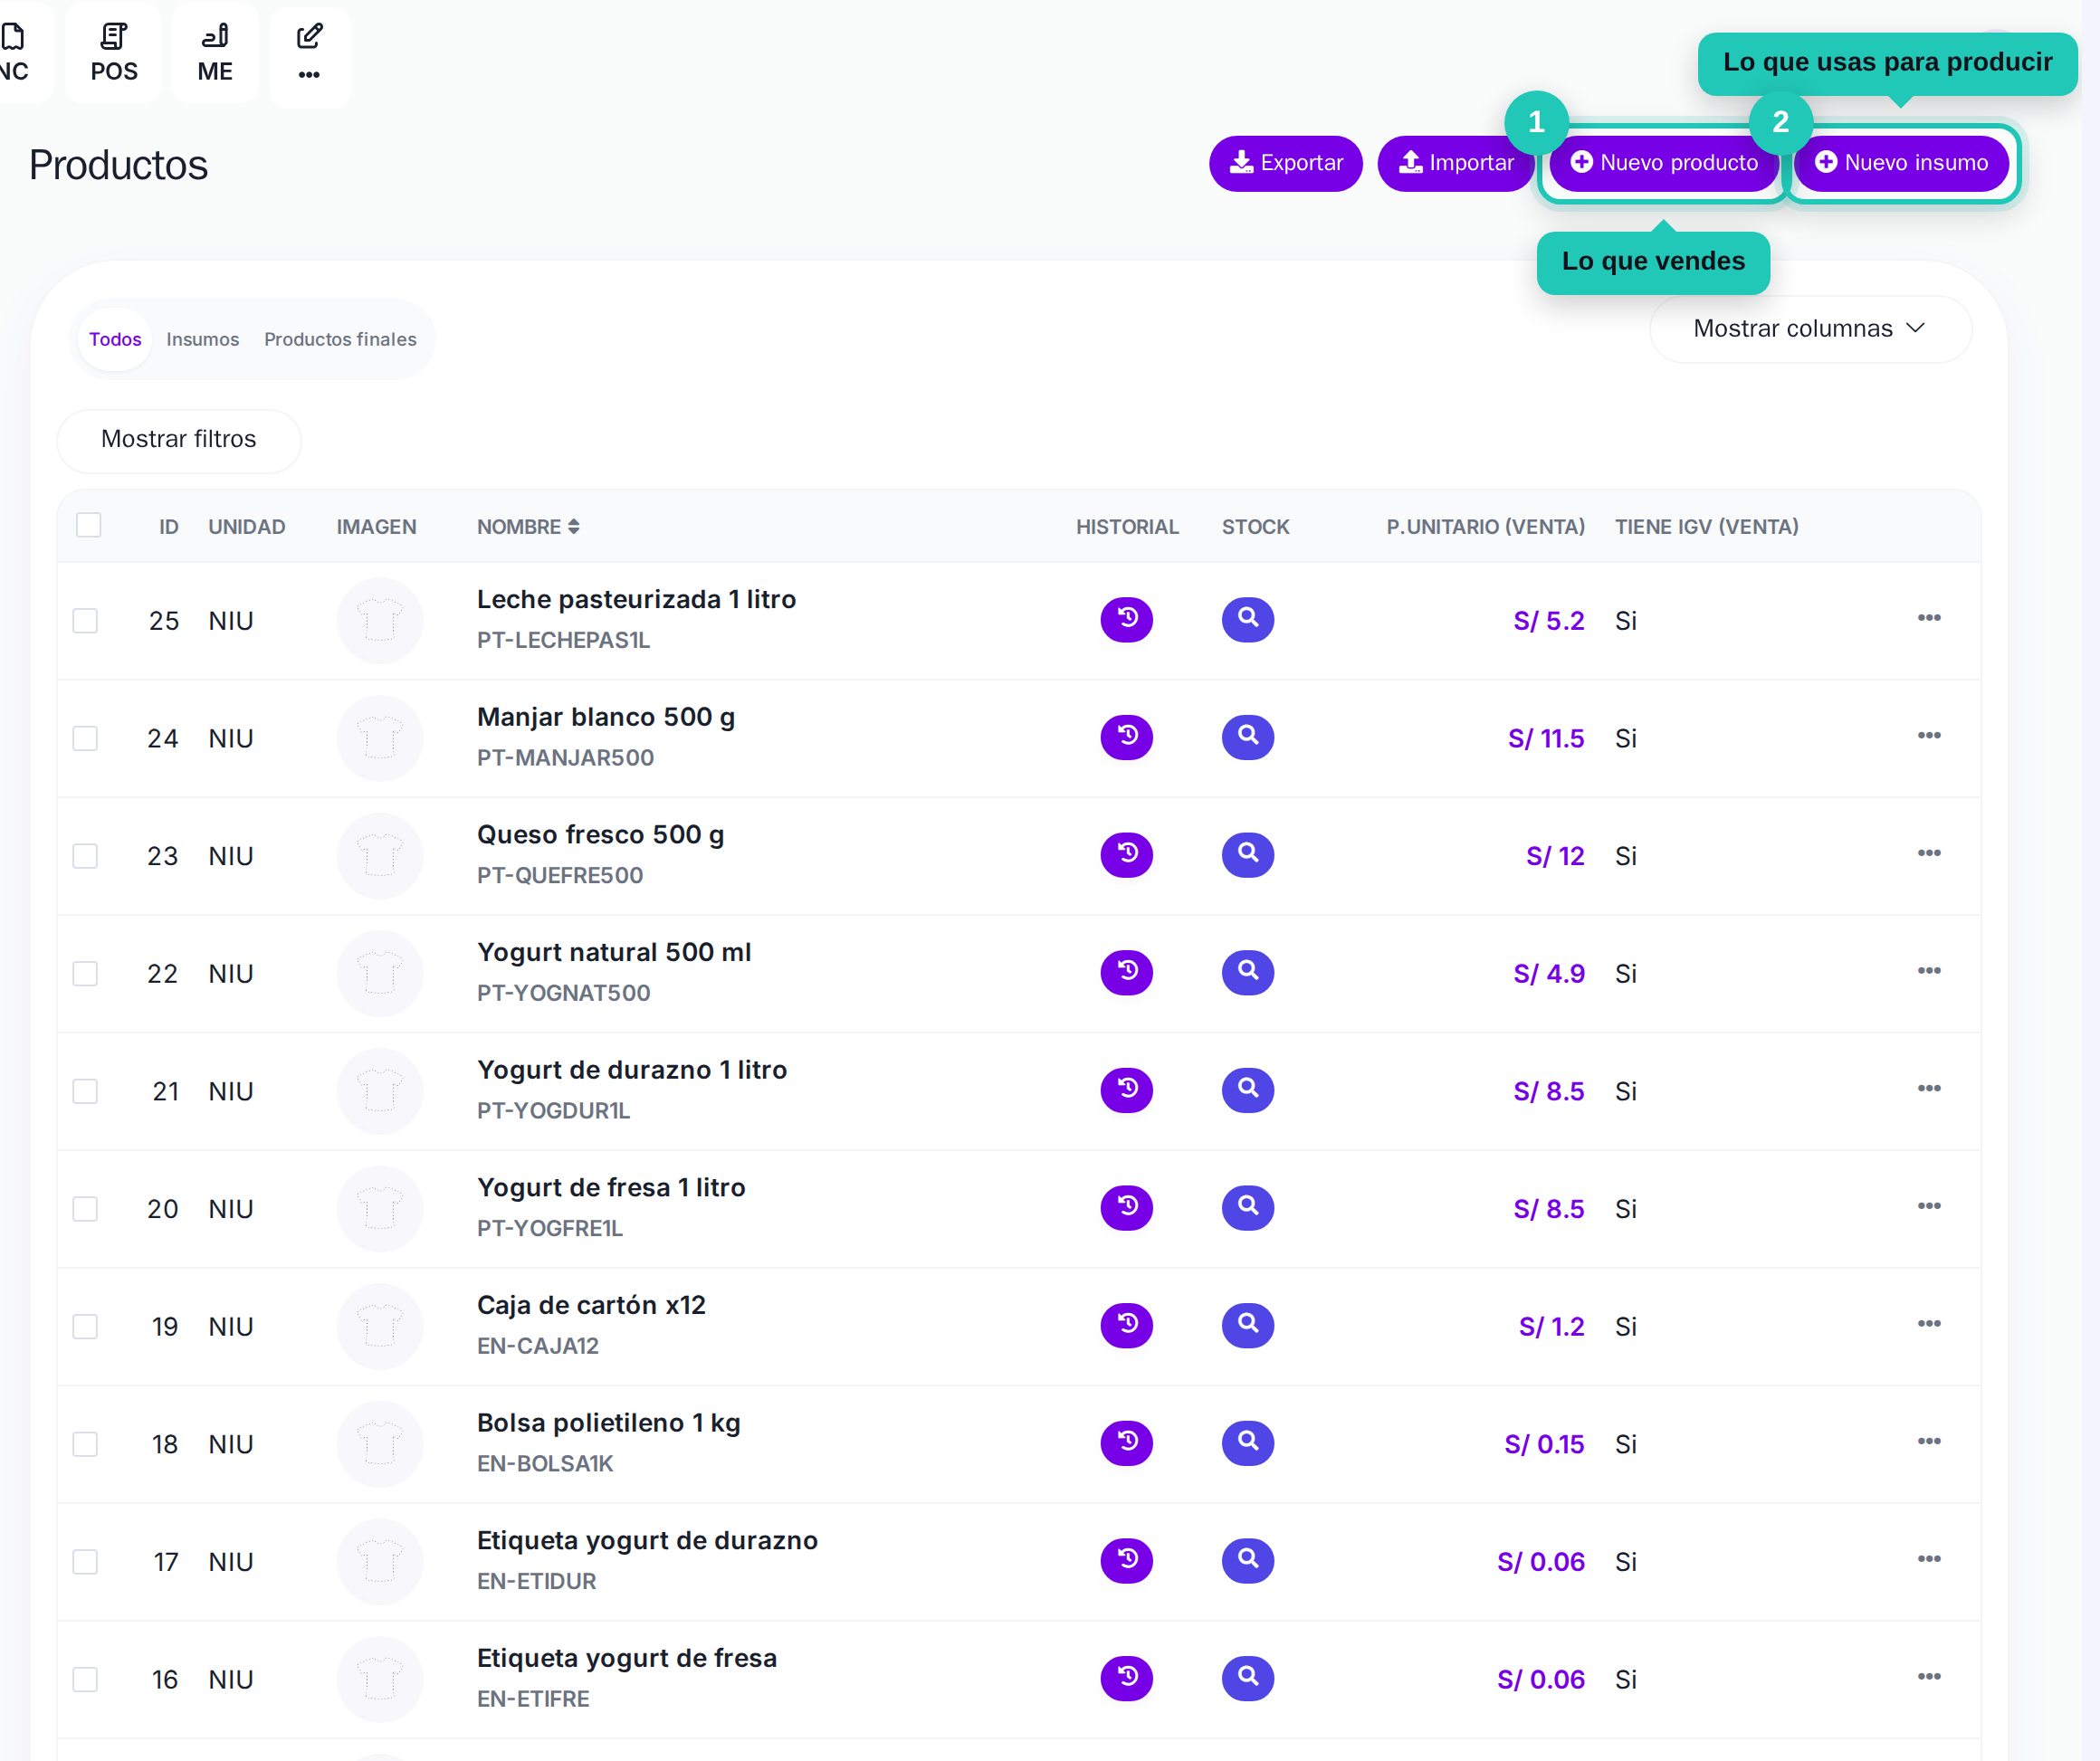Expand the Mostrar columnas dropdown

click(1810, 329)
